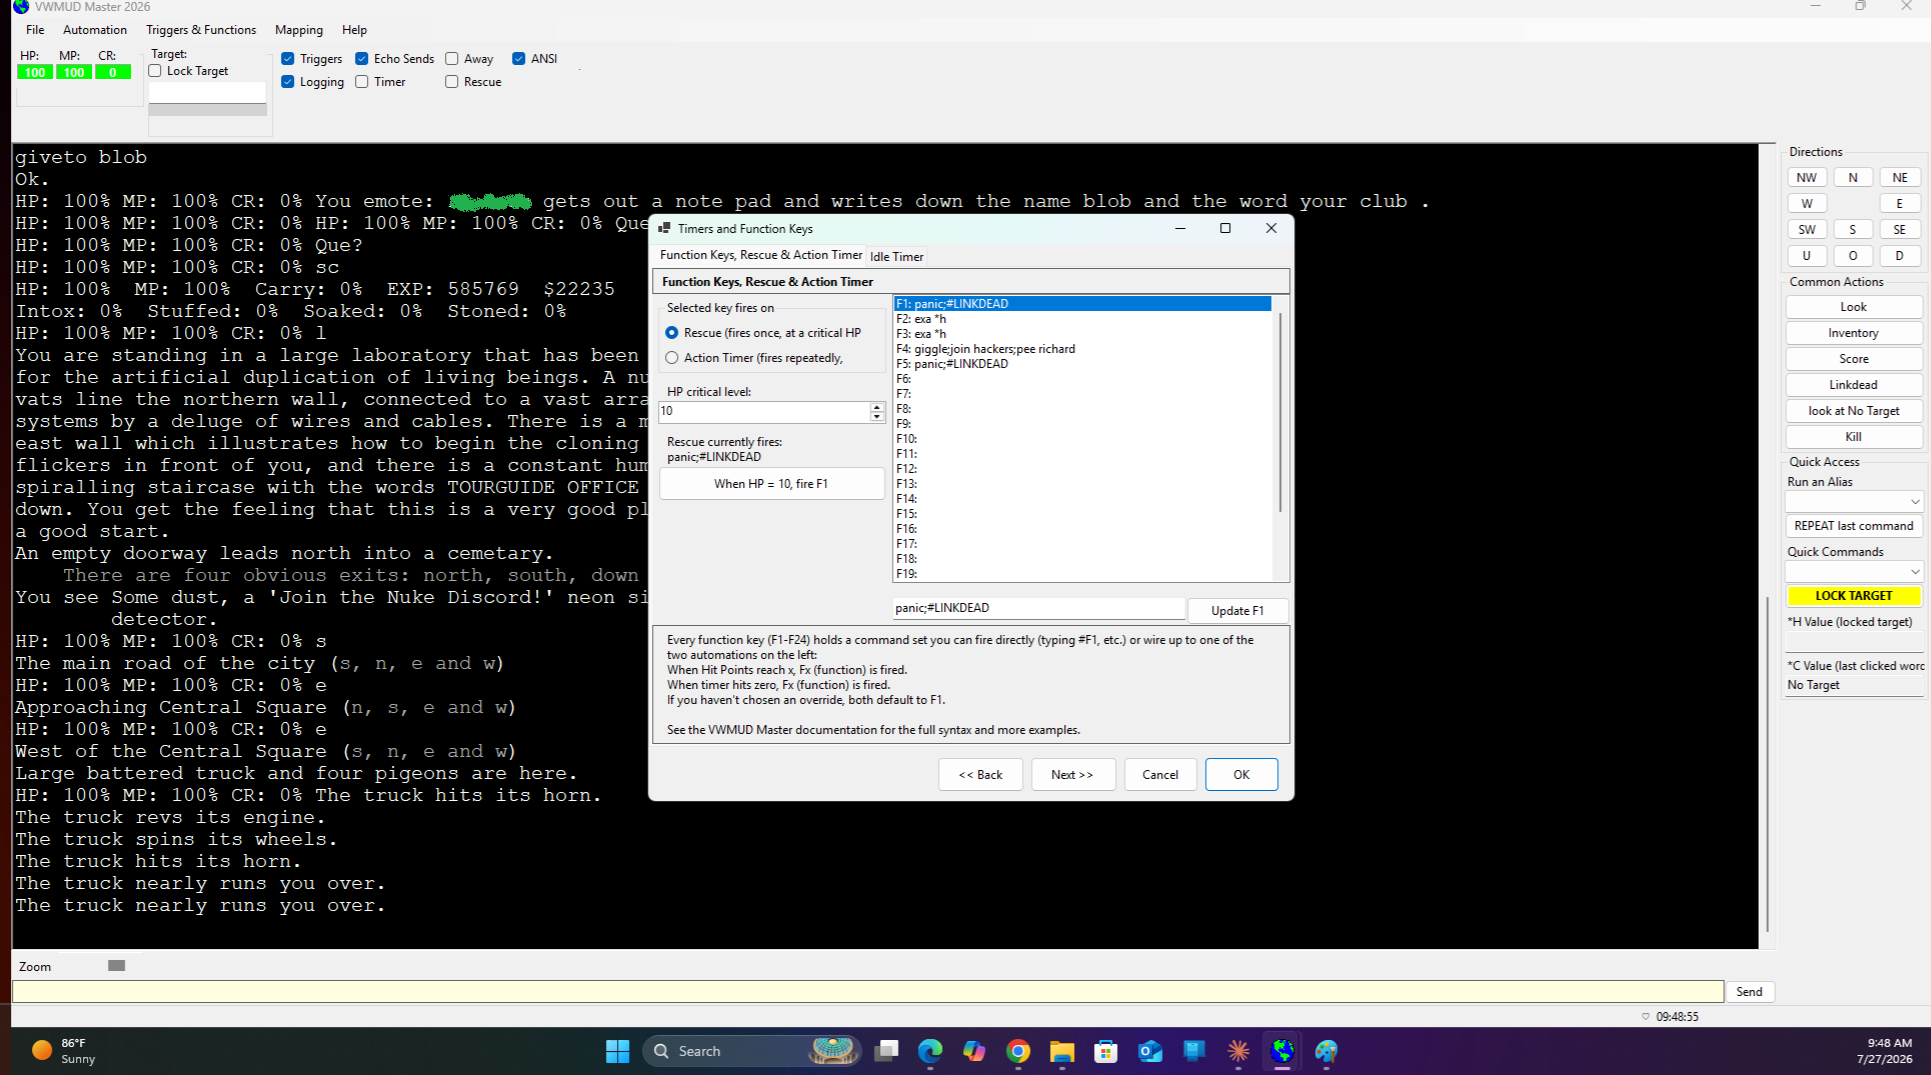This screenshot has width=1931, height=1075.
Task: Enable the Rescue checkbox in the toolbar
Action: click(452, 82)
